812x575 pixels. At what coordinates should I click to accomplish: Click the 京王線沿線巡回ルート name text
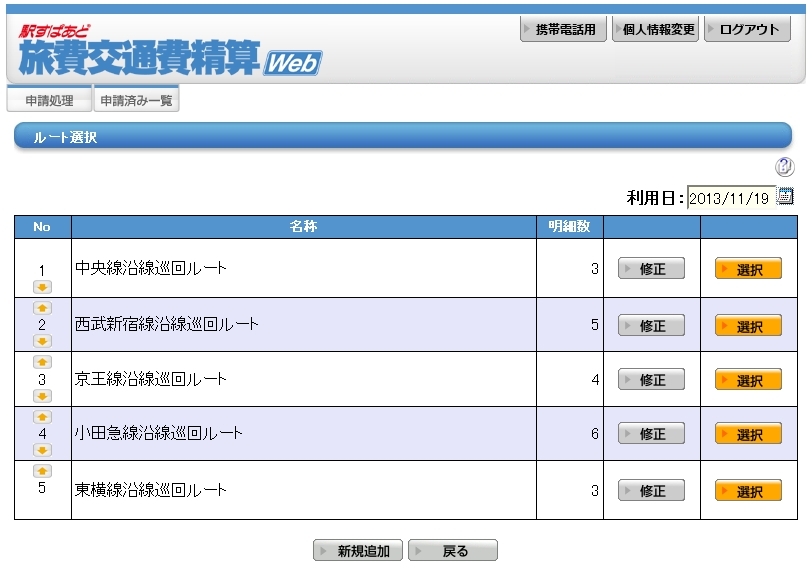(x=151, y=379)
